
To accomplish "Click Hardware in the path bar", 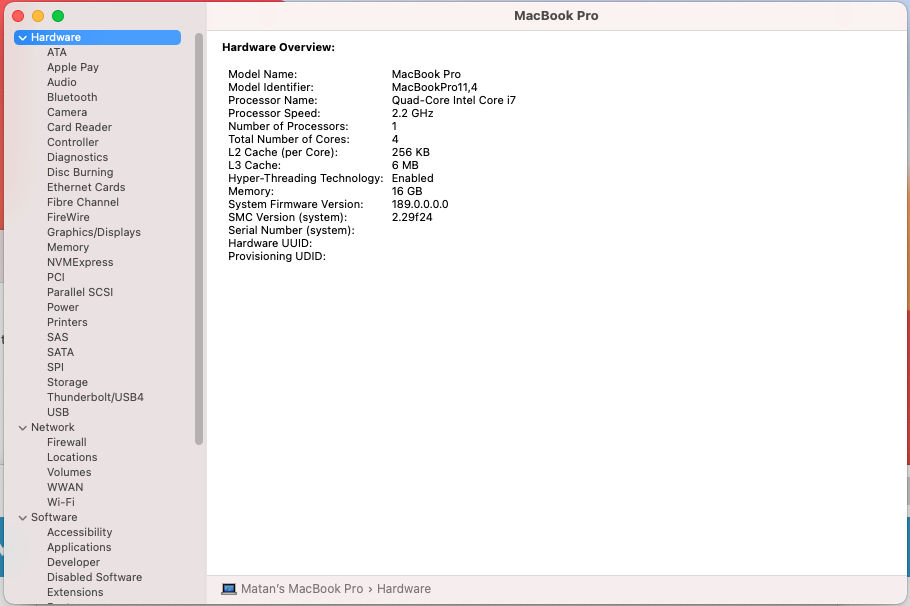I will 404,589.
